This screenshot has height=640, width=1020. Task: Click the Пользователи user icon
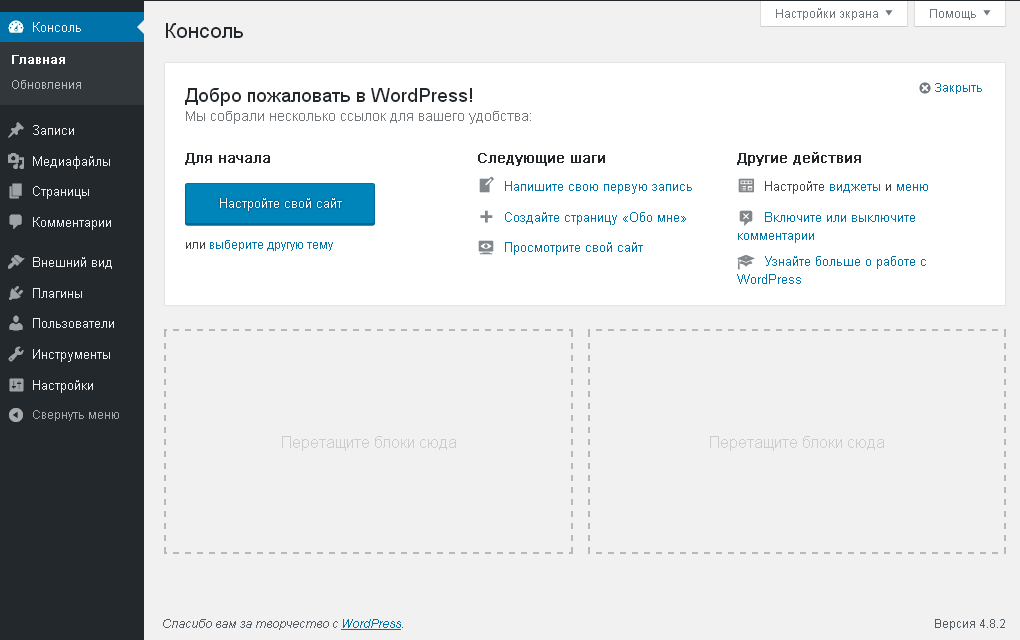[x=16, y=324]
